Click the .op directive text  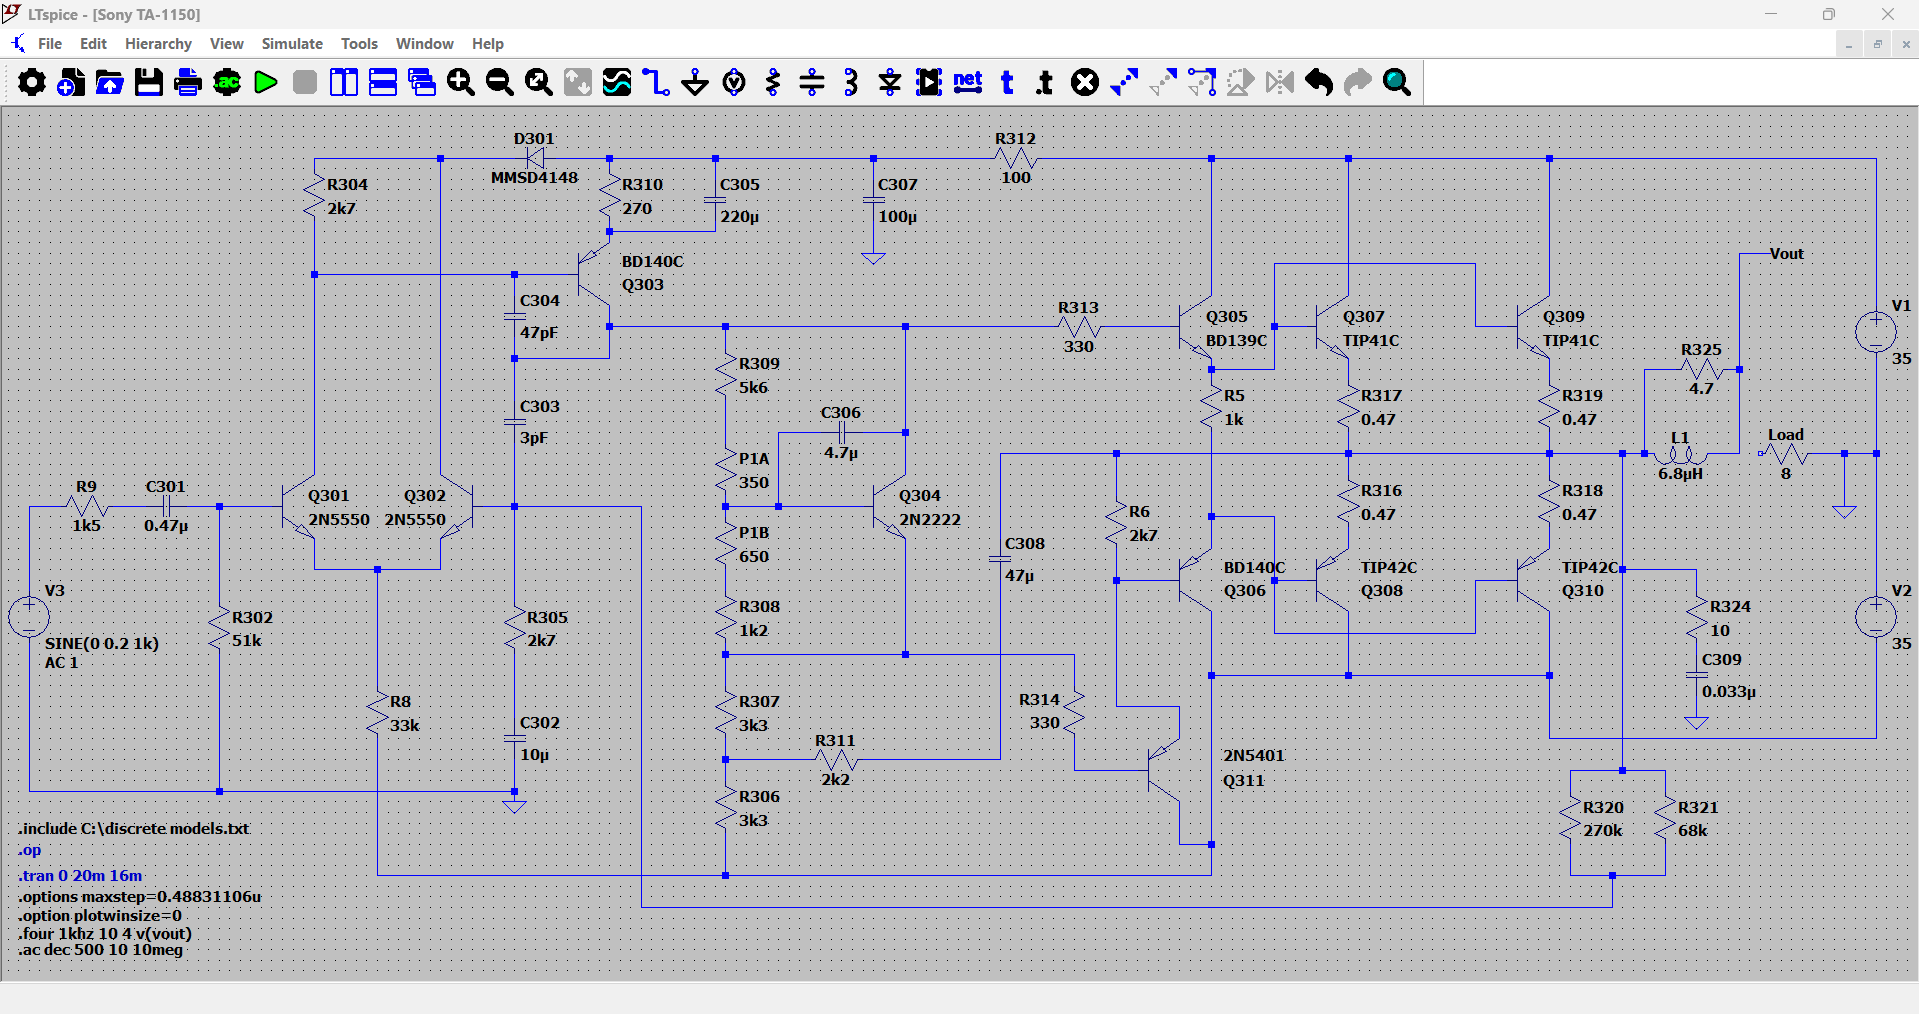tap(30, 850)
